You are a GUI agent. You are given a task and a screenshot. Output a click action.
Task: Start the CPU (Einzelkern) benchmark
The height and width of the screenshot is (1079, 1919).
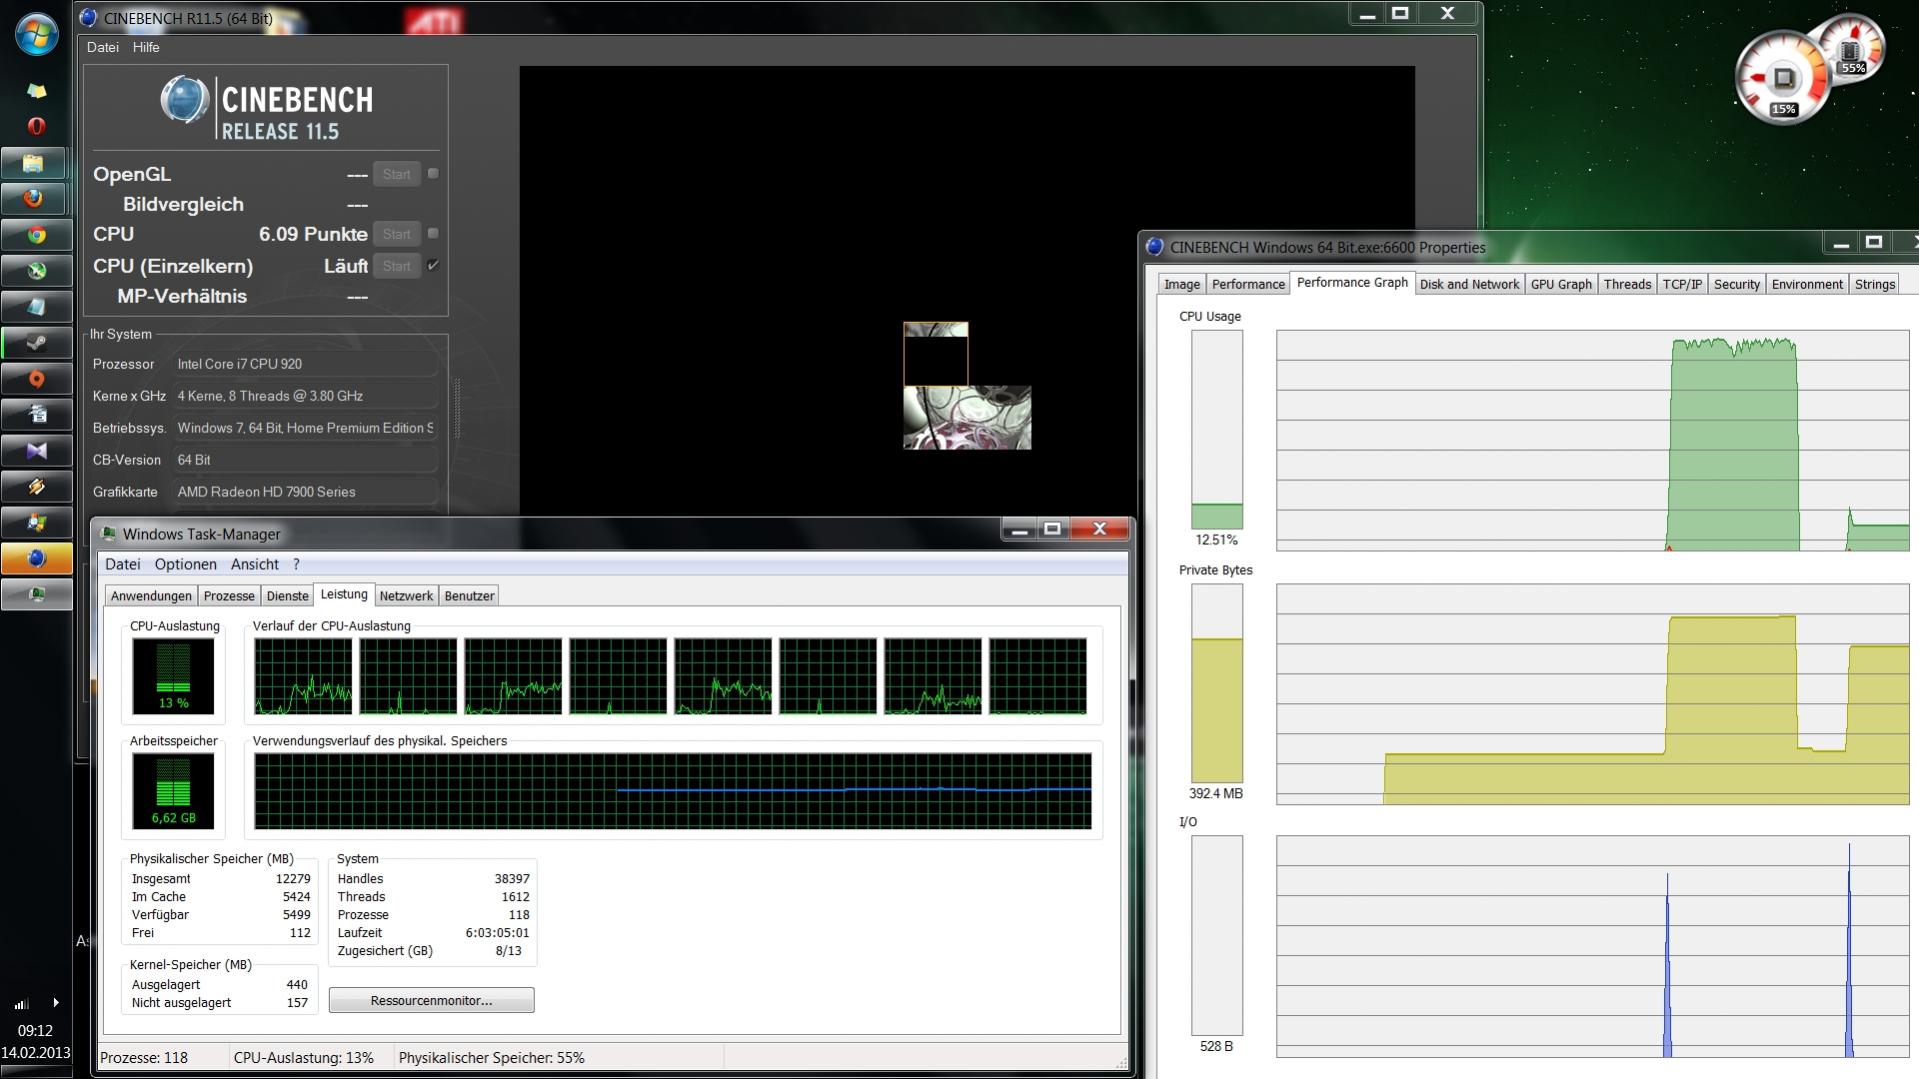coord(396,266)
